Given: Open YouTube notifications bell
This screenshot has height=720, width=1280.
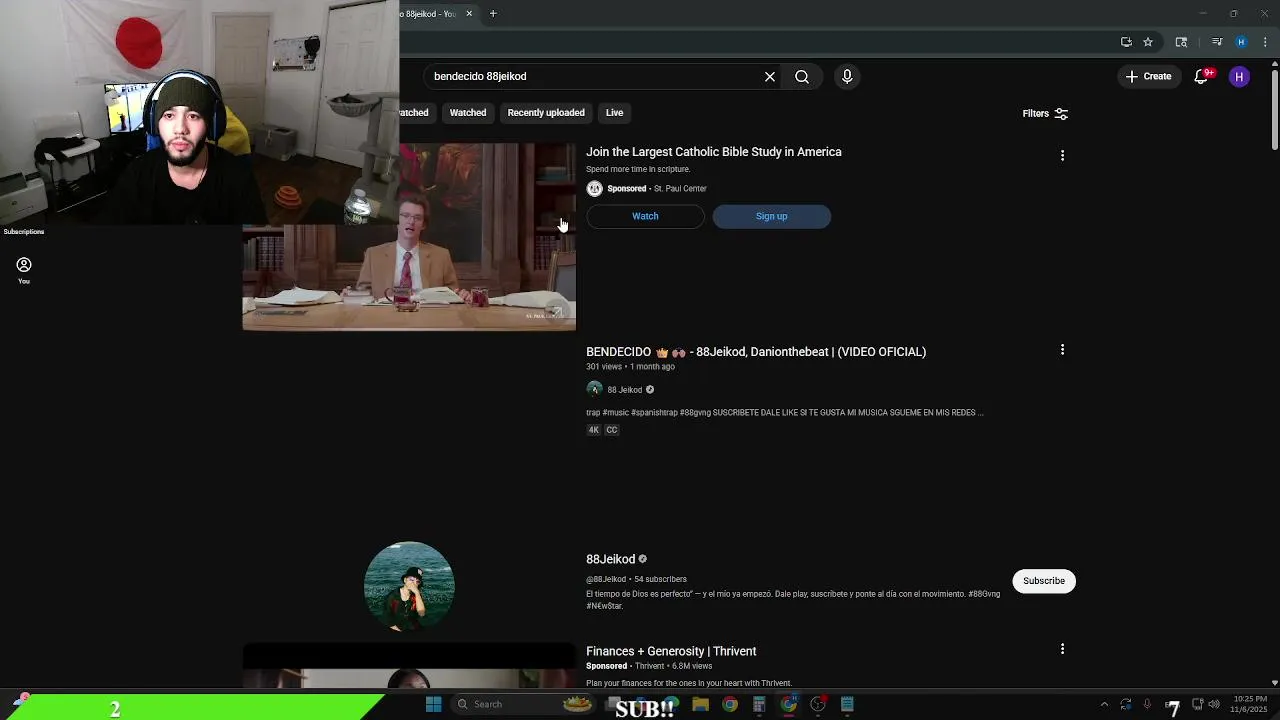Looking at the screenshot, I should pos(1201,76).
